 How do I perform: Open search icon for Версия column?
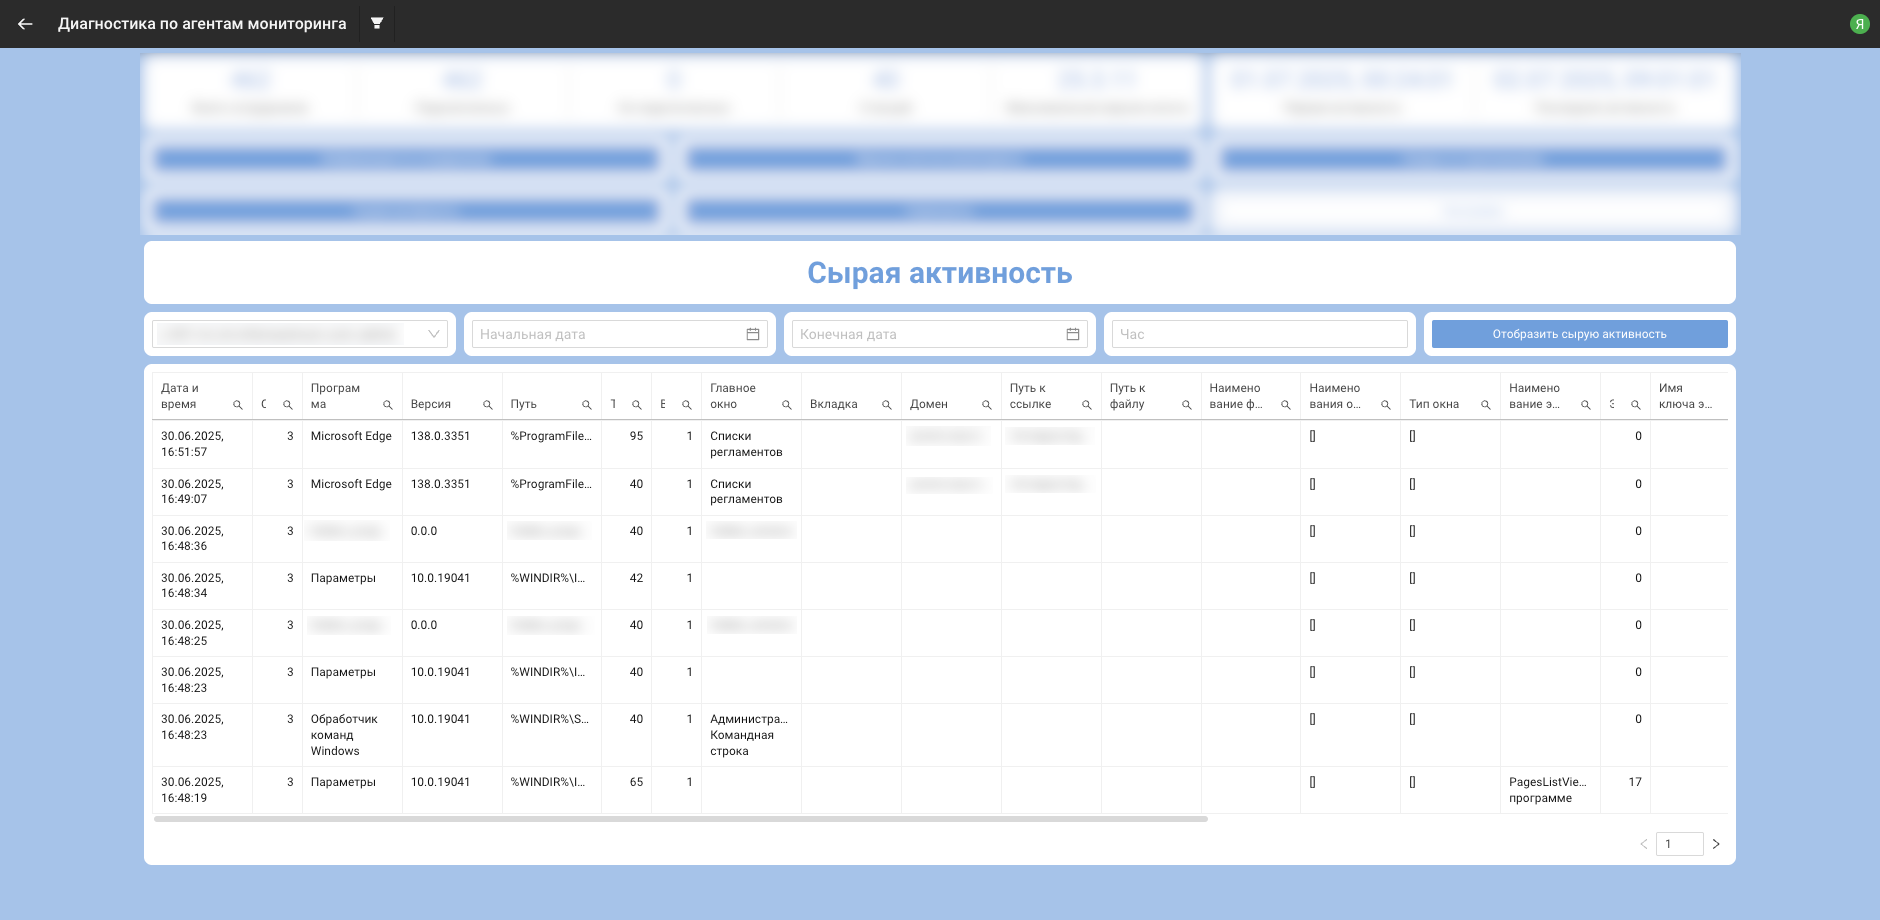pyautogui.click(x=488, y=405)
